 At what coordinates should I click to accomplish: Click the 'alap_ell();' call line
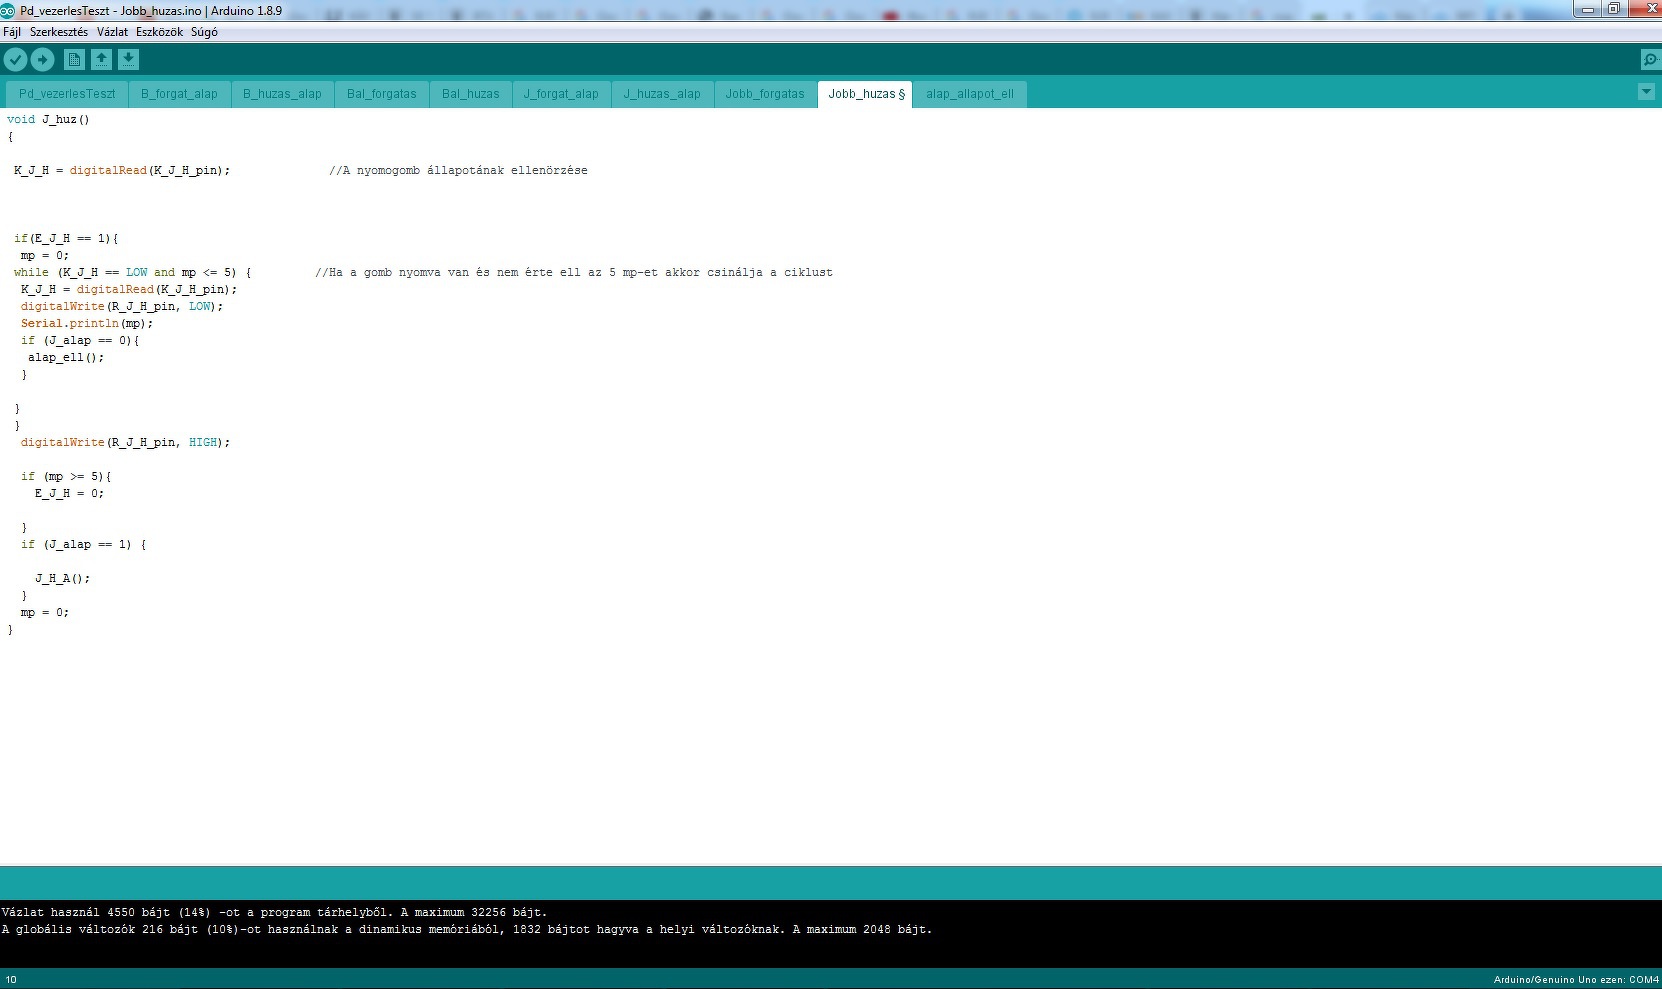(66, 357)
